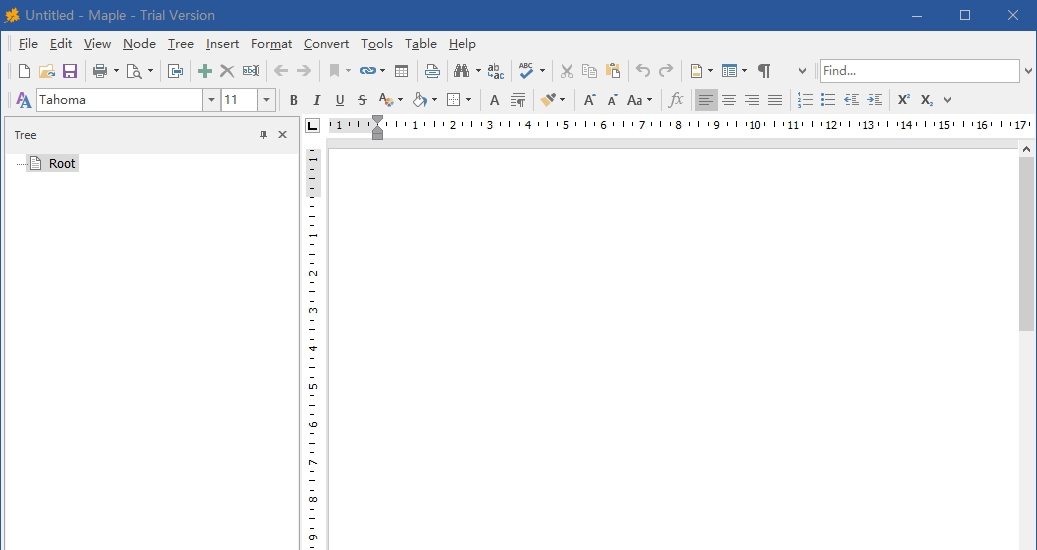Expand borders dropdown arrow
Screen dimensions: 1037x550
[468, 100]
